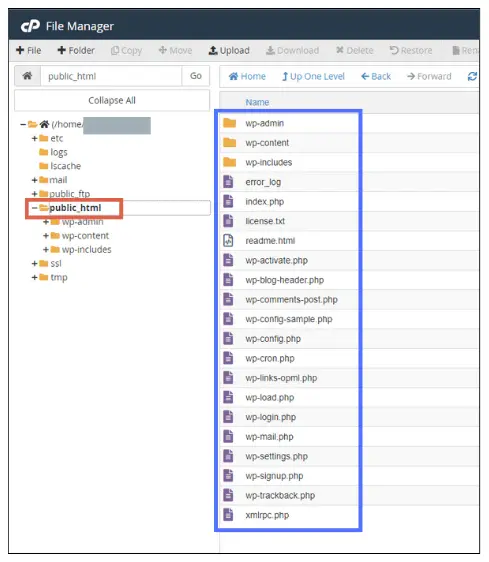
Task: Click the wp-load.php file icon
Action: point(228,397)
